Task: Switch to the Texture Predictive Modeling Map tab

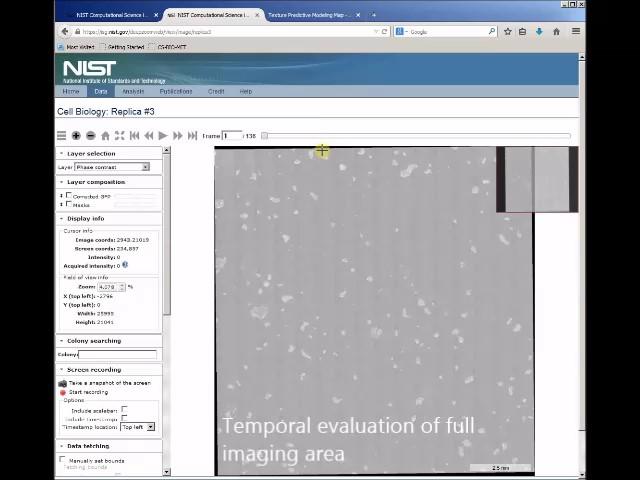Action: coord(309,15)
